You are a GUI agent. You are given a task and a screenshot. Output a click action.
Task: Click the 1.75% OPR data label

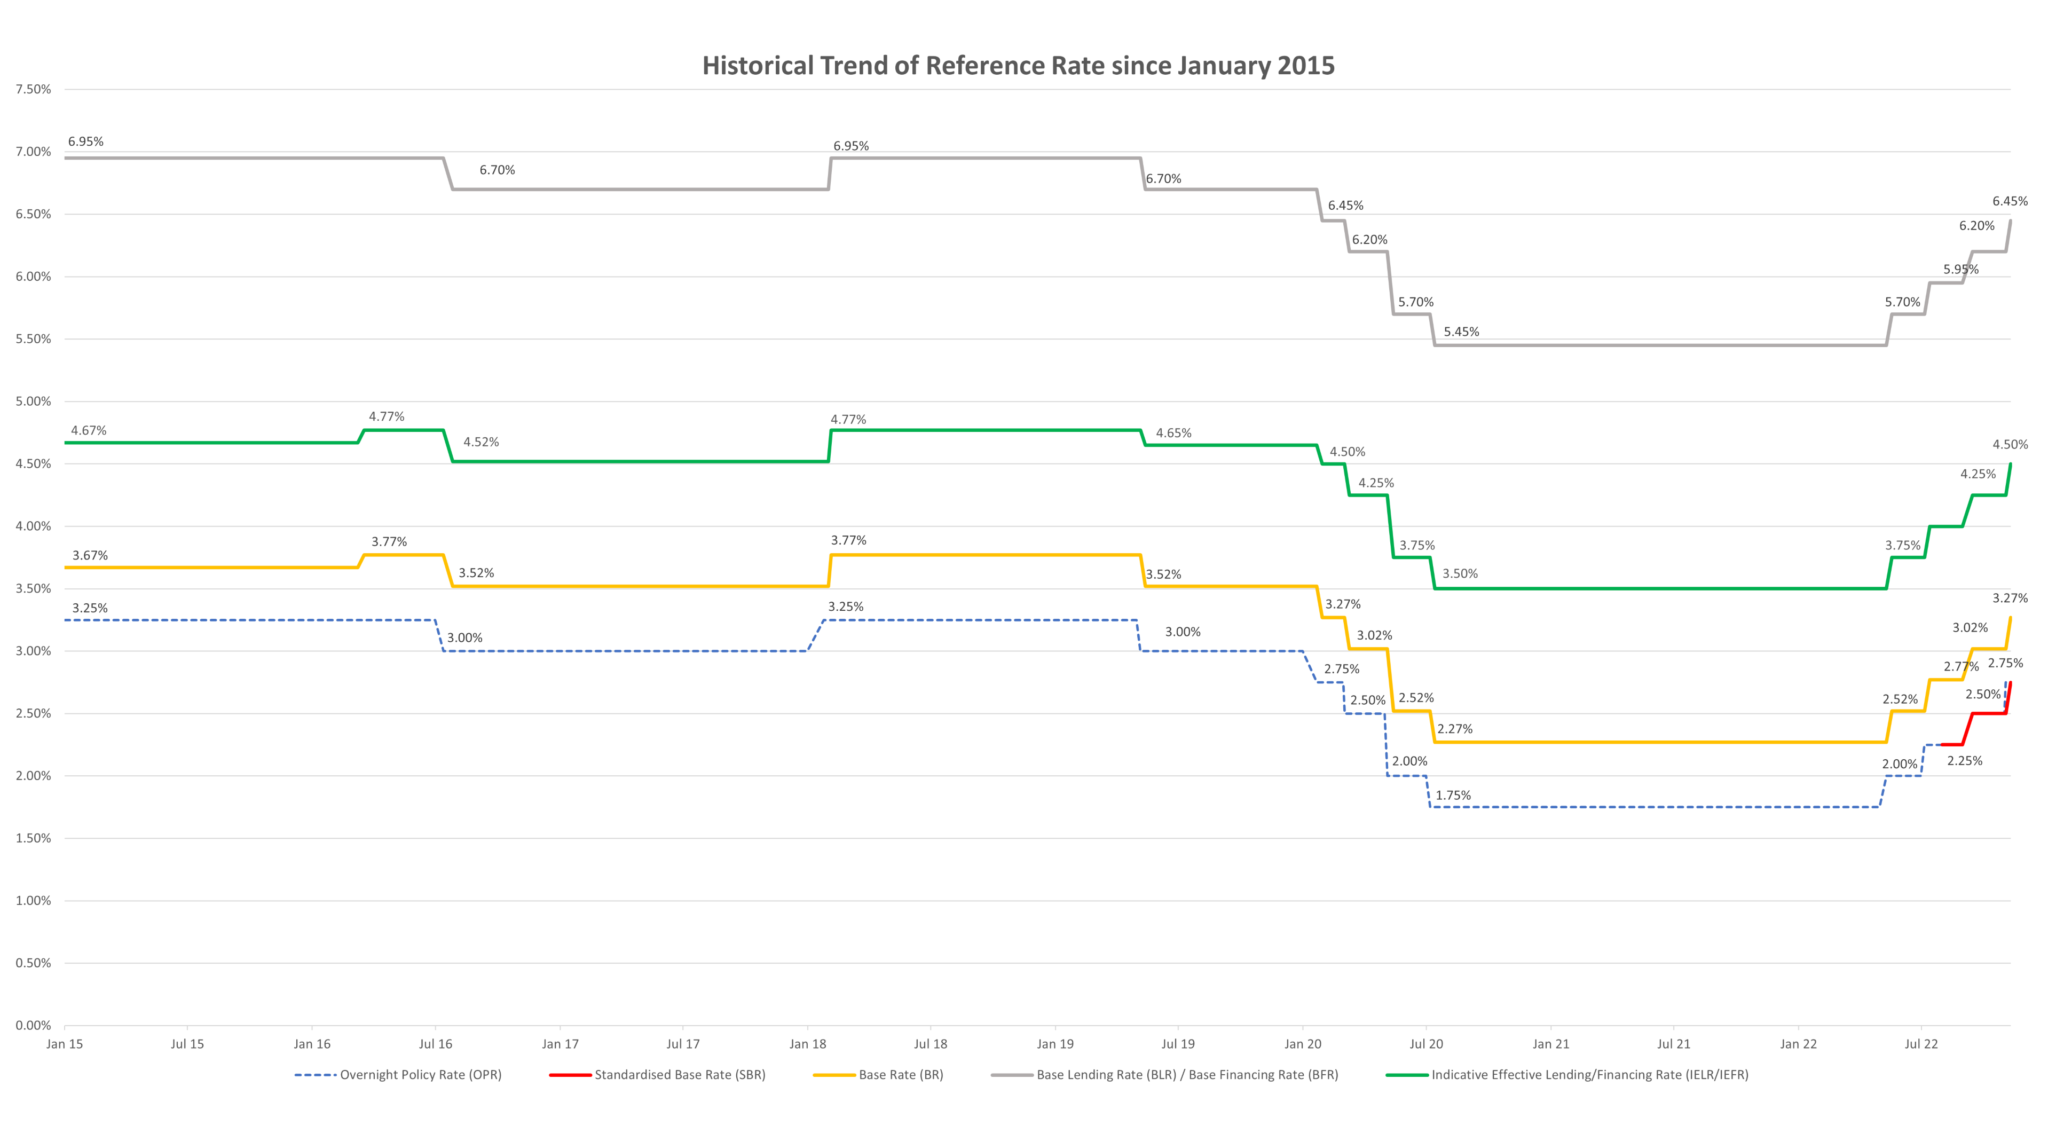click(1453, 796)
